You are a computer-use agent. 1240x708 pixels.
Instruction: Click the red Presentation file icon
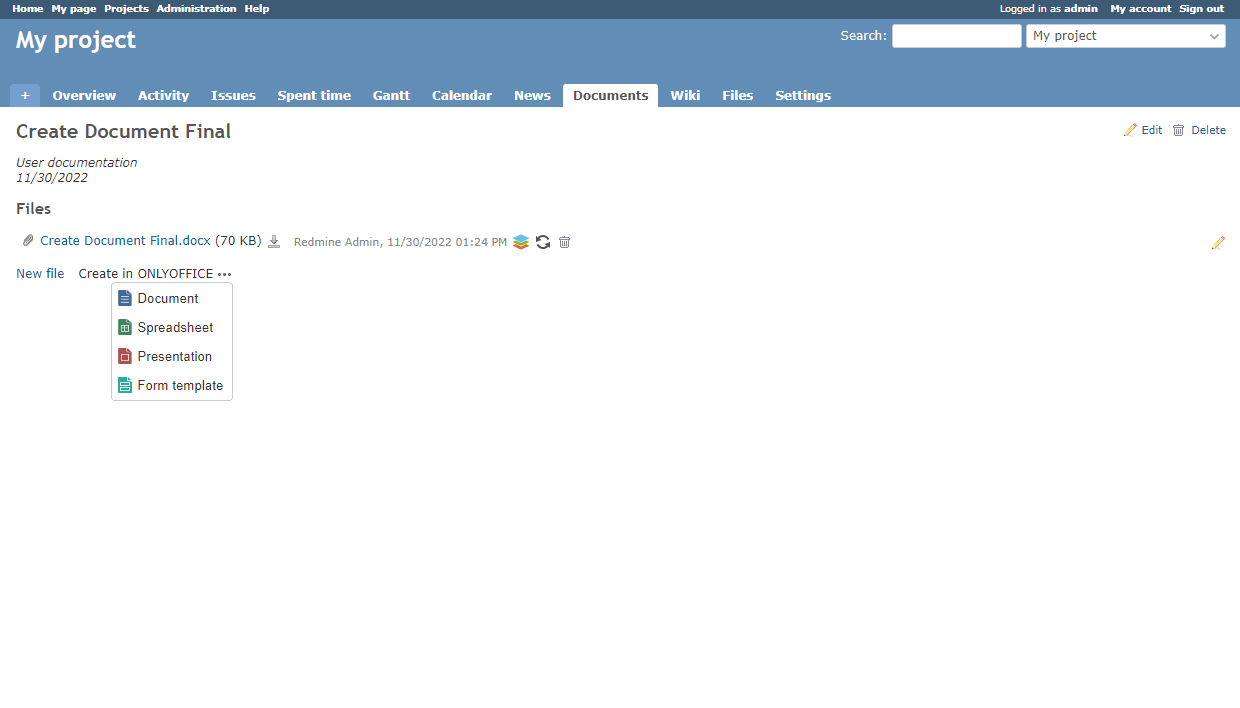click(x=125, y=357)
